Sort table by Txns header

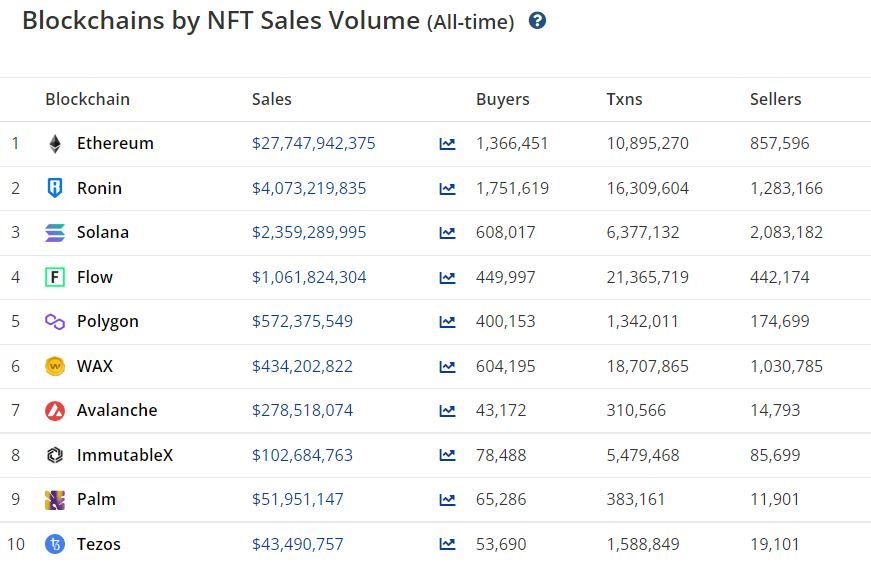[624, 99]
